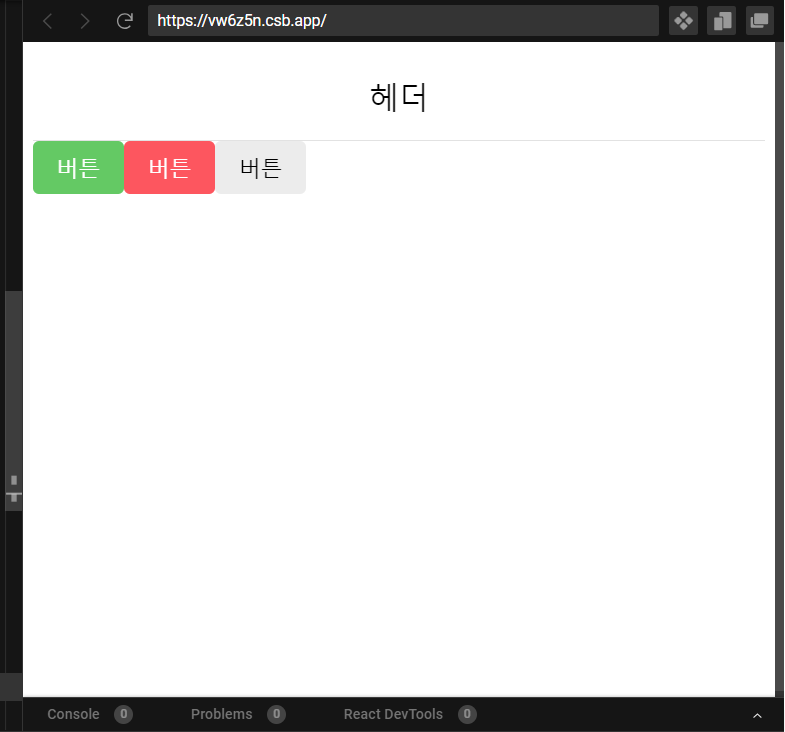
Task: Toggle the split preview layout icon
Action: (x=721, y=21)
